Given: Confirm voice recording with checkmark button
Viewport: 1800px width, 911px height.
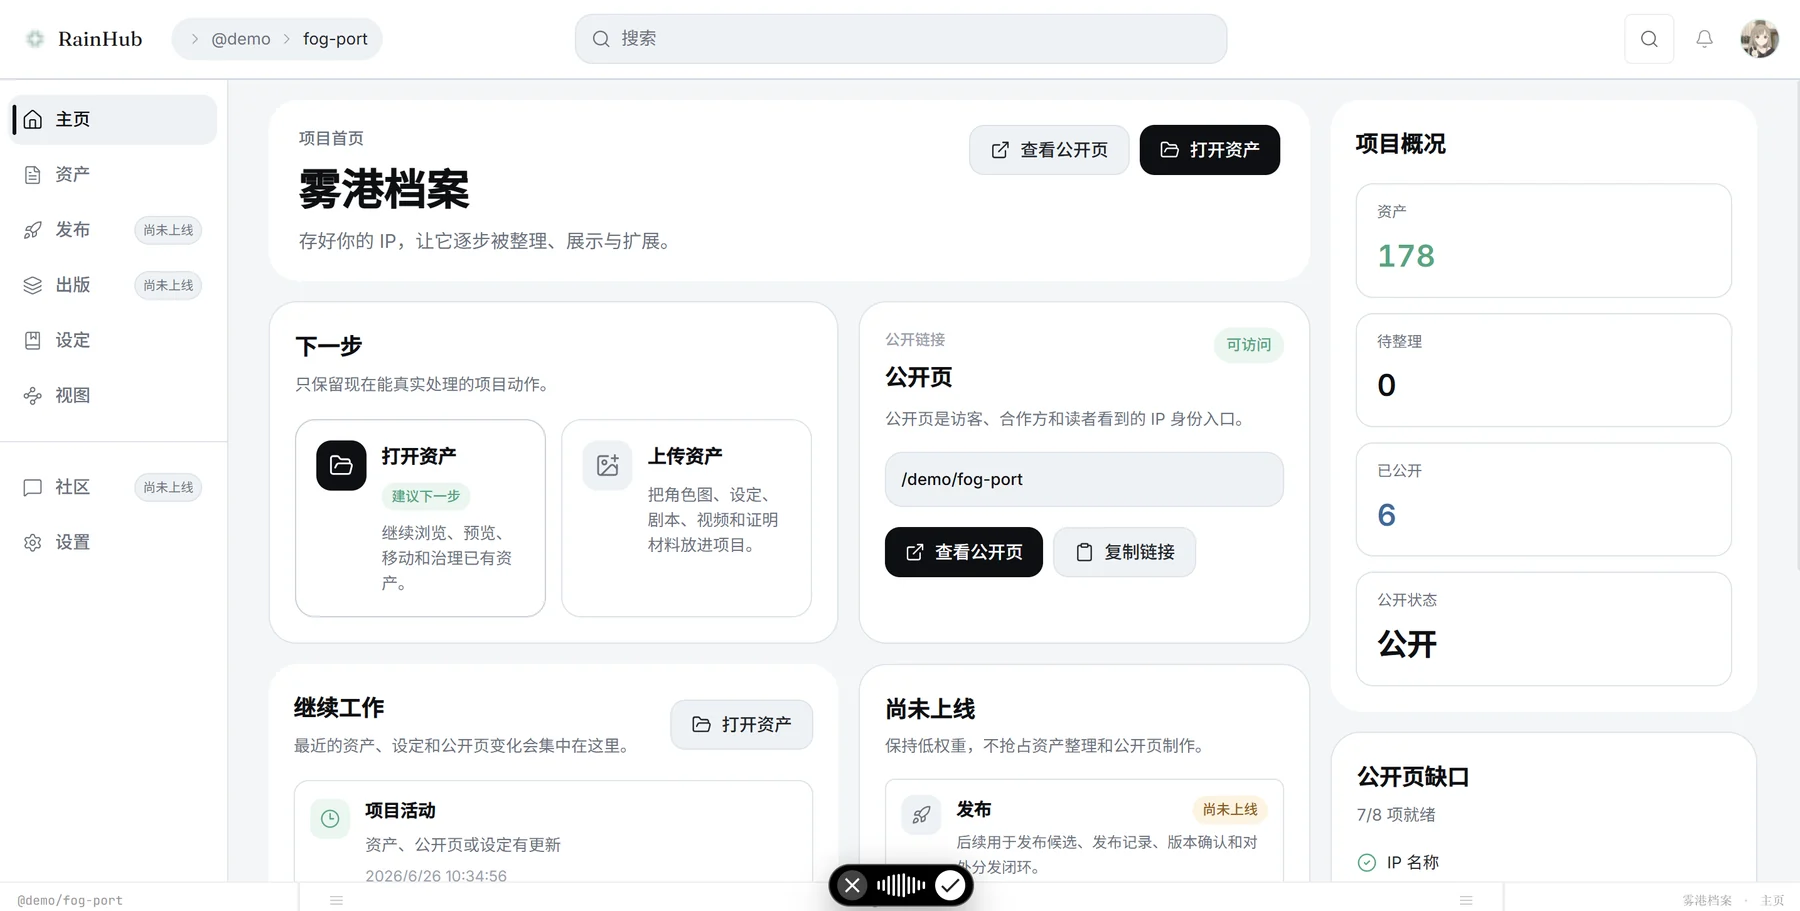Looking at the screenshot, I should point(950,885).
